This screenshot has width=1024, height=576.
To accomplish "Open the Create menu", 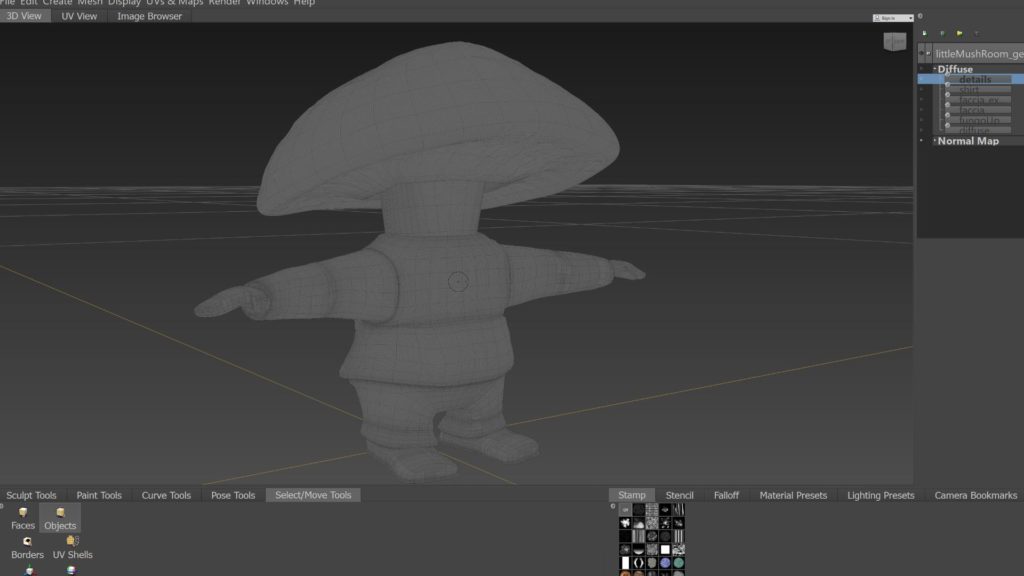I will point(57,3).
